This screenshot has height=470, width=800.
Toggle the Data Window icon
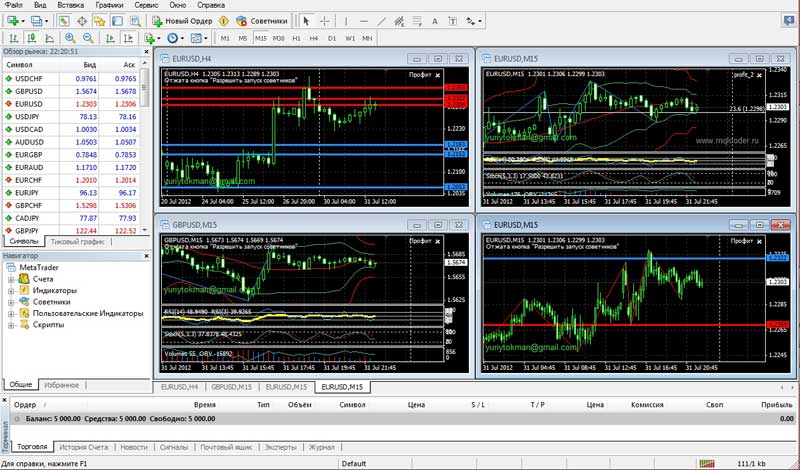[82, 21]
